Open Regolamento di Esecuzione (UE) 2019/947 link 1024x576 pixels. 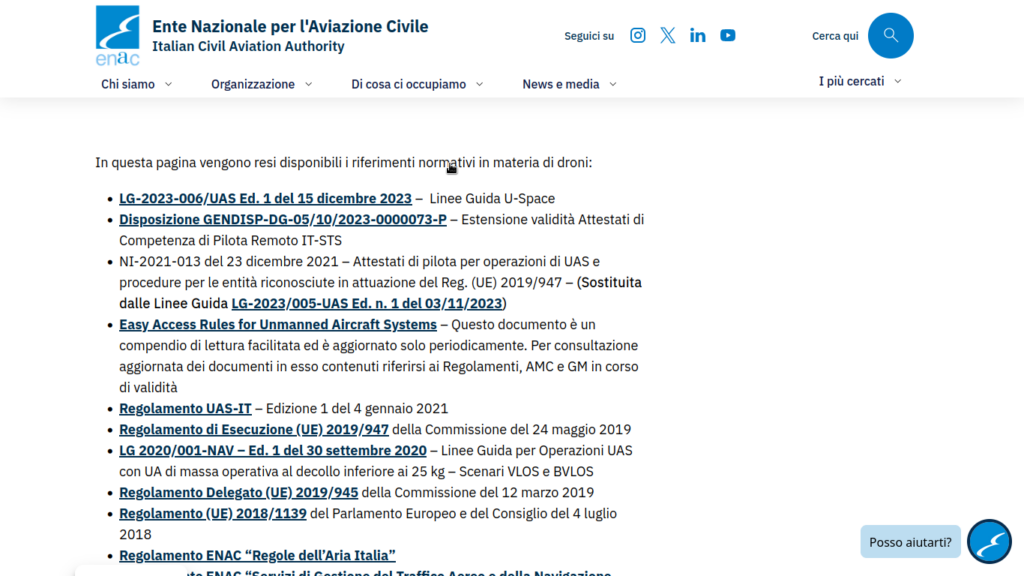(x=253, y=430)
